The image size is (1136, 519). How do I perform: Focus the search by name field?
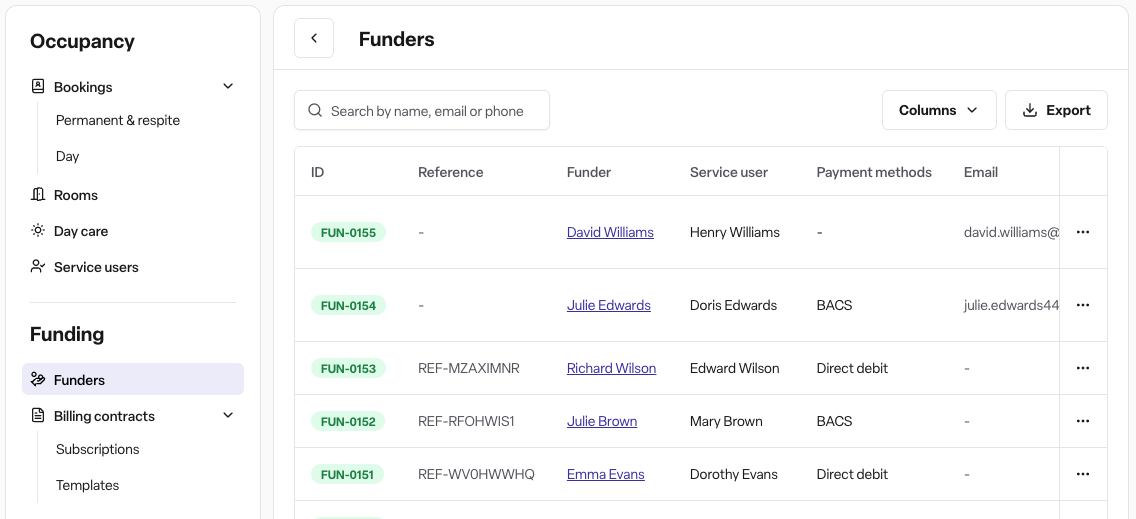(x=422, y=110)
